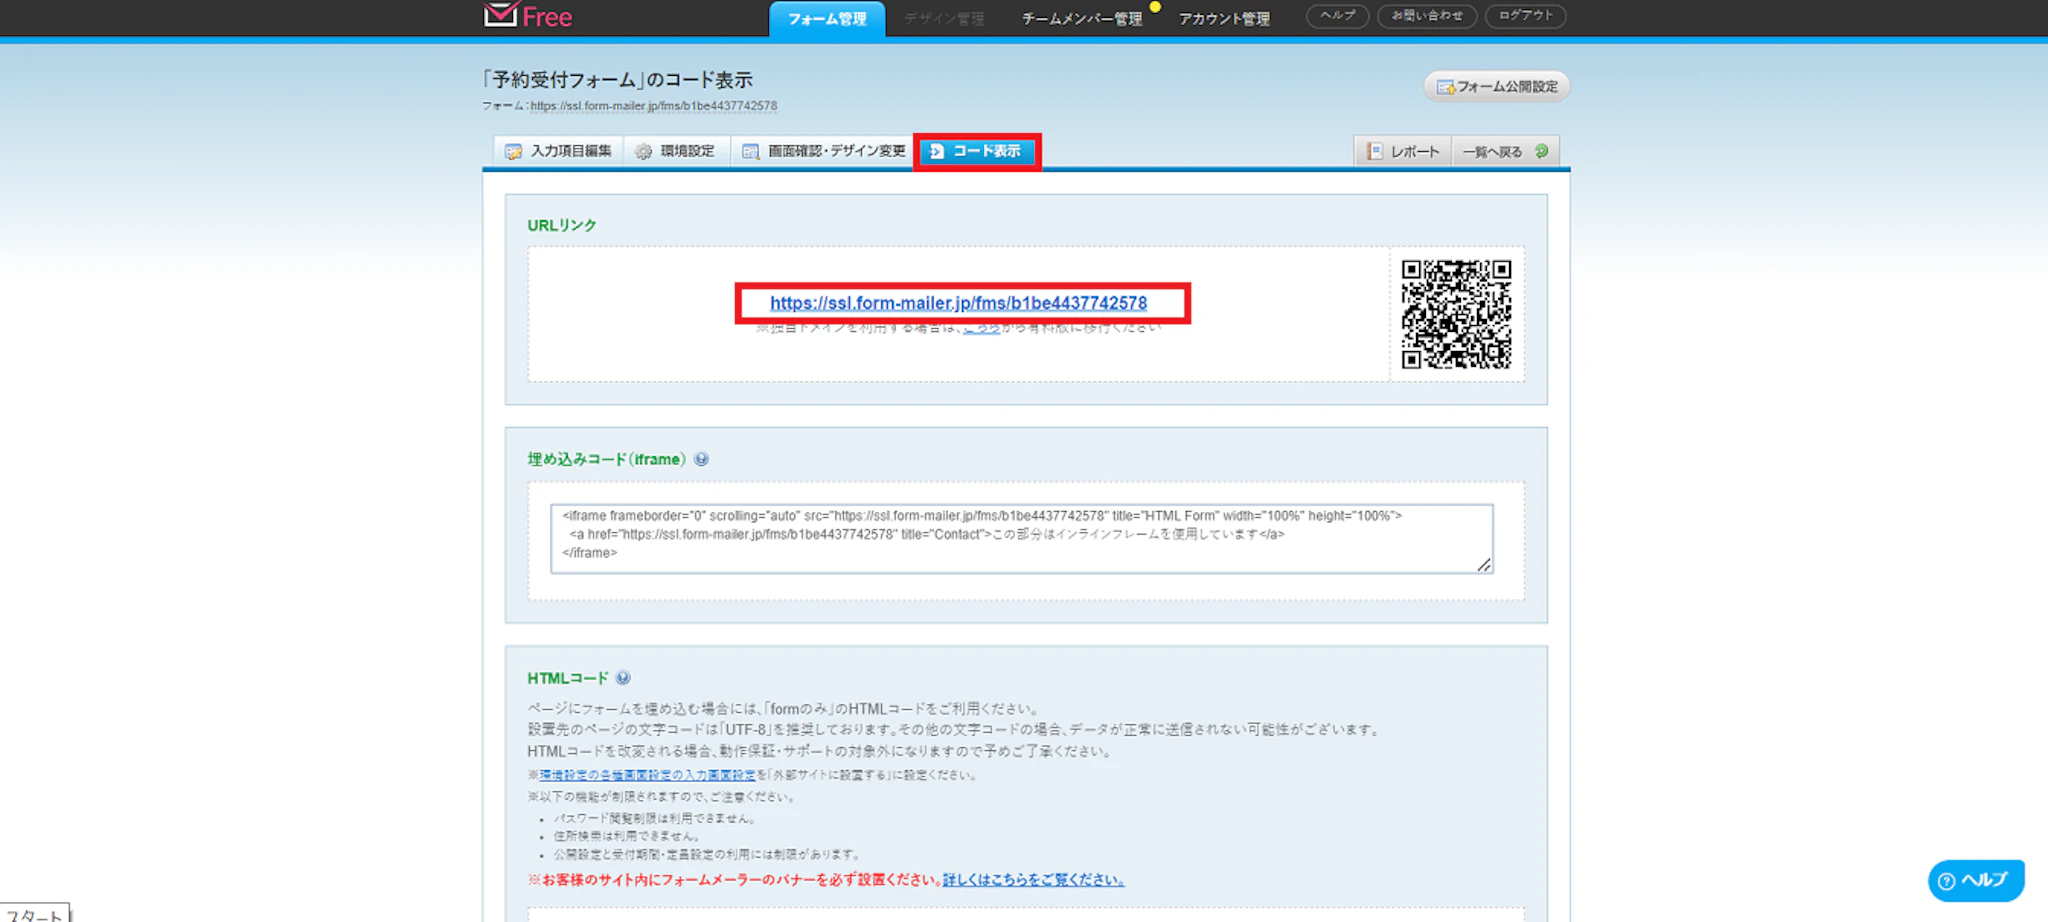
Task: Open the floating blue ヘルプ chat button
Action: point(1975,880)
